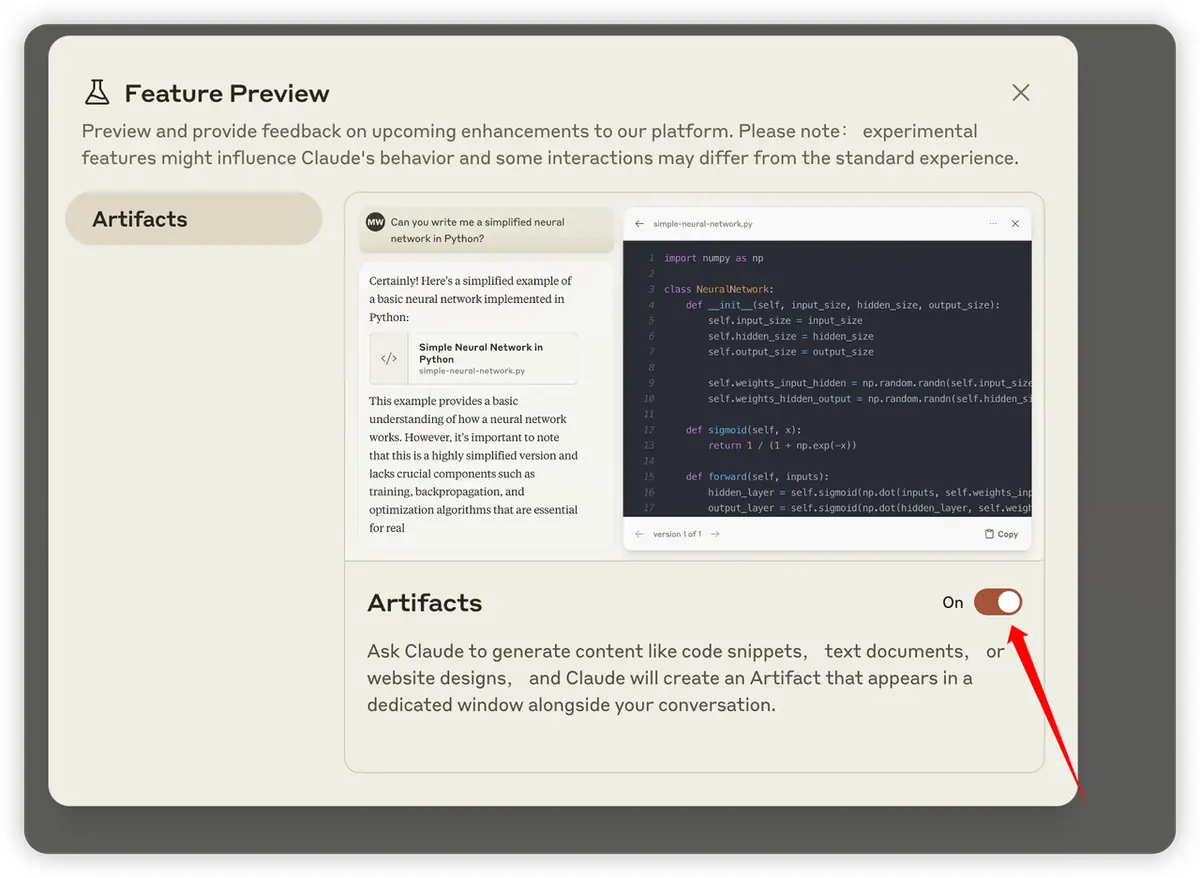This screenshot has width=1200, height=878.
Task: Click the back arrow in the code panel header
Action: click(x=640, y=224)
